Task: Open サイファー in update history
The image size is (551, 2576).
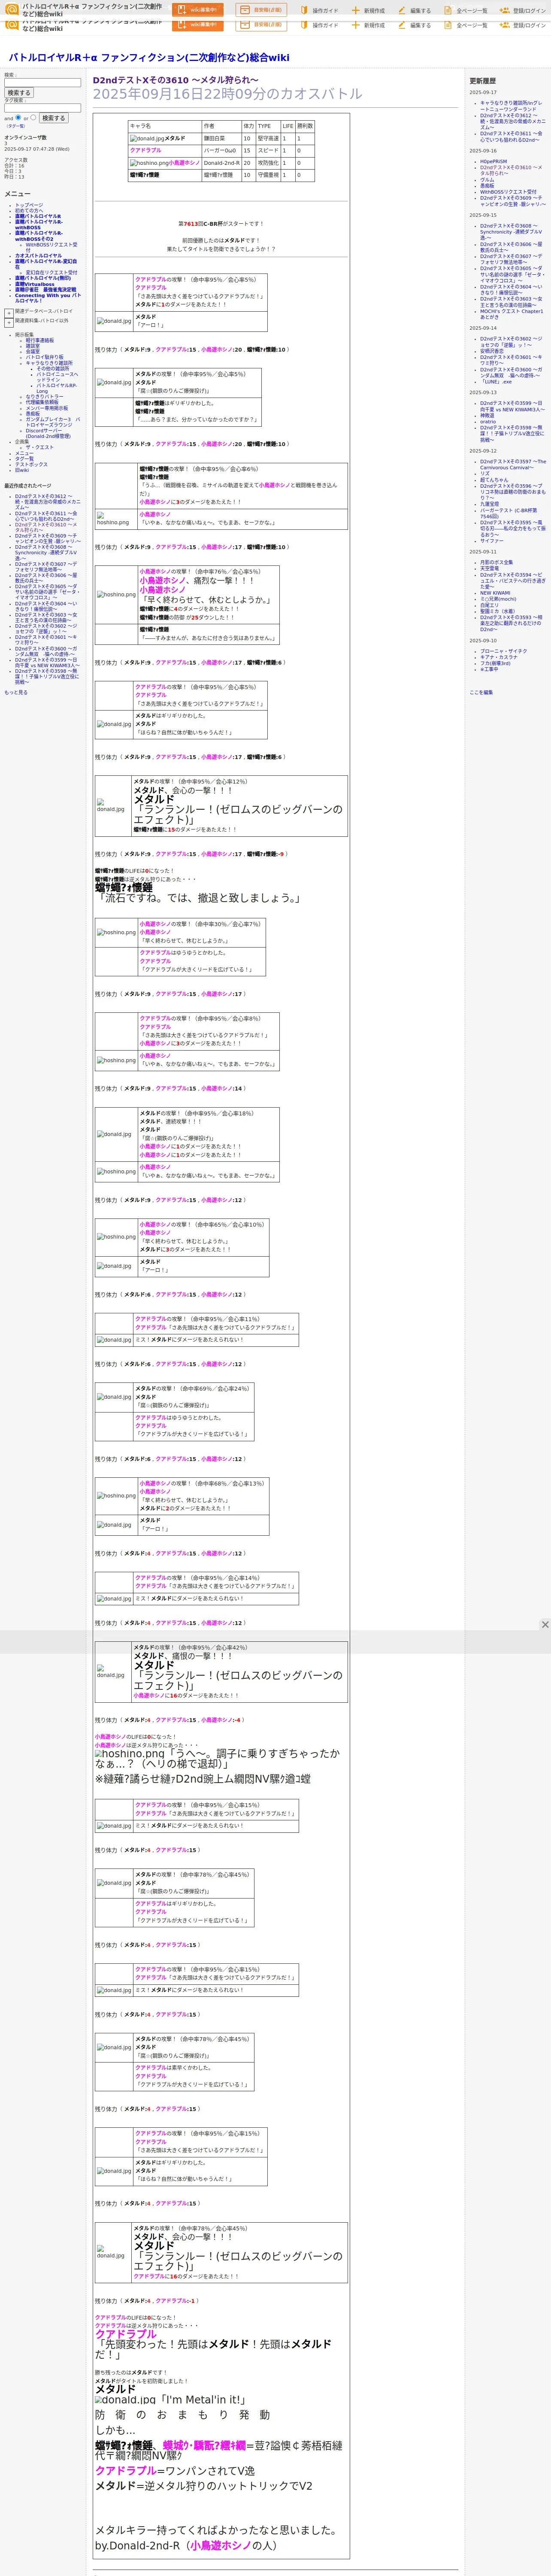Action: tap(492, 541)
